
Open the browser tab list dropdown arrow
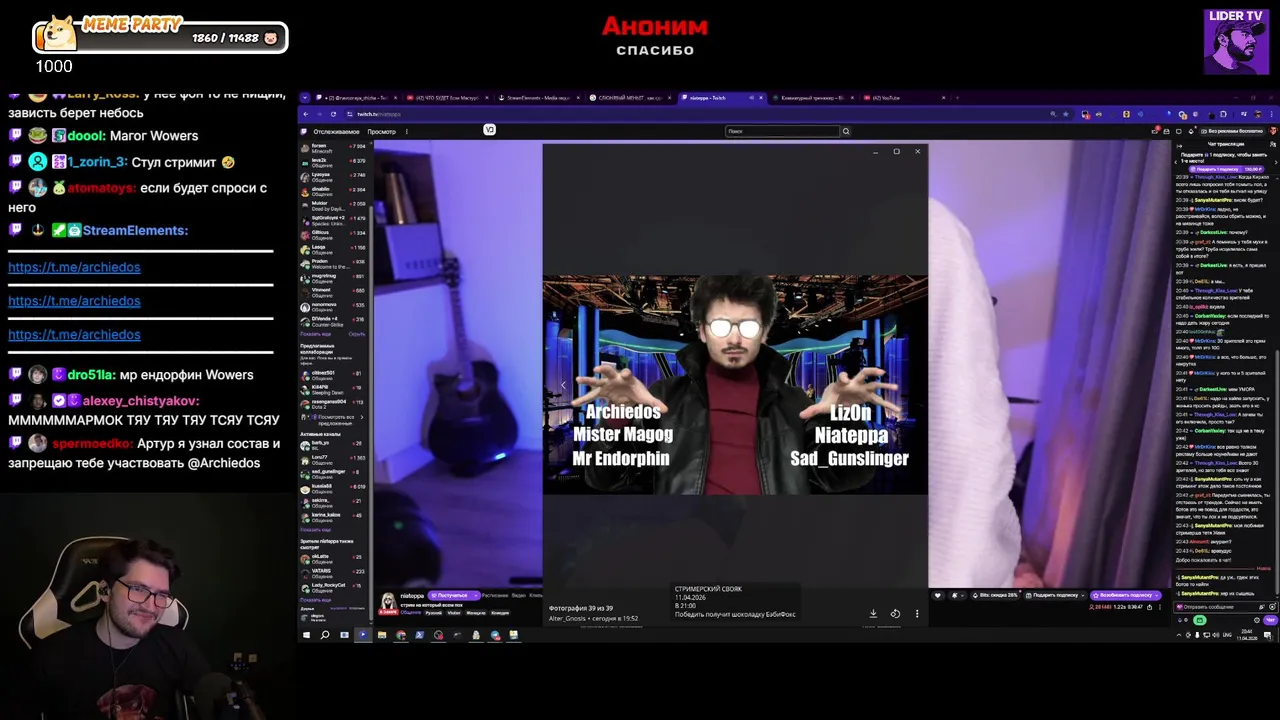tap(306, 97)
